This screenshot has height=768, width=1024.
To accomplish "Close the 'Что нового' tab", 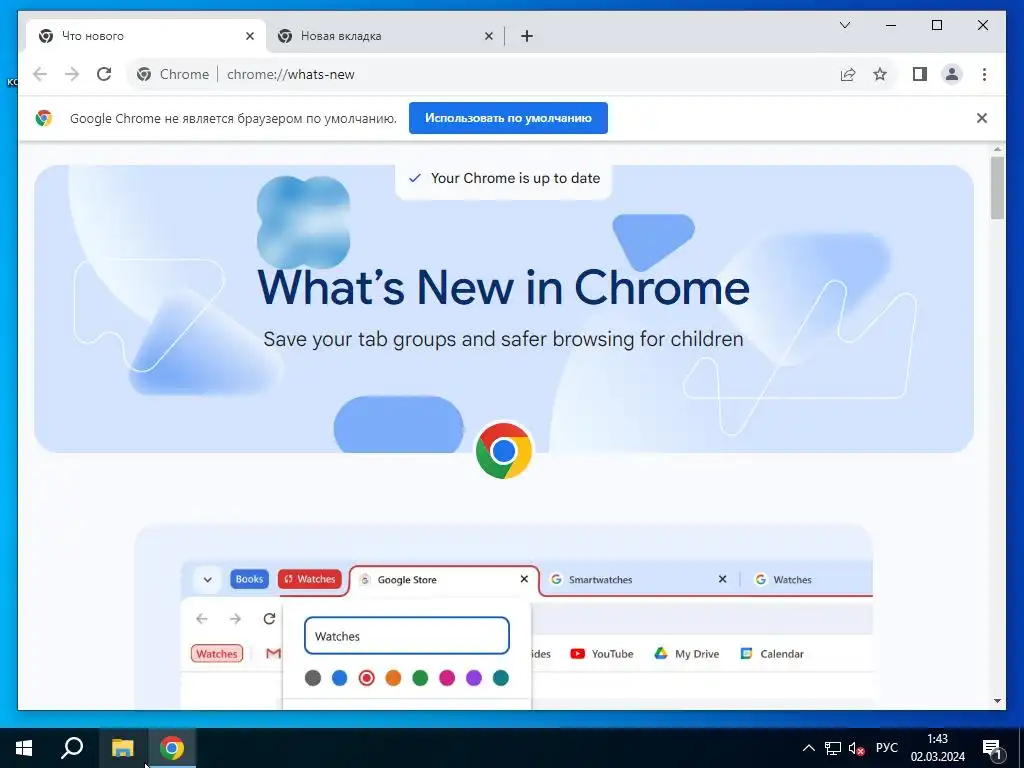I will coord(249,36).
